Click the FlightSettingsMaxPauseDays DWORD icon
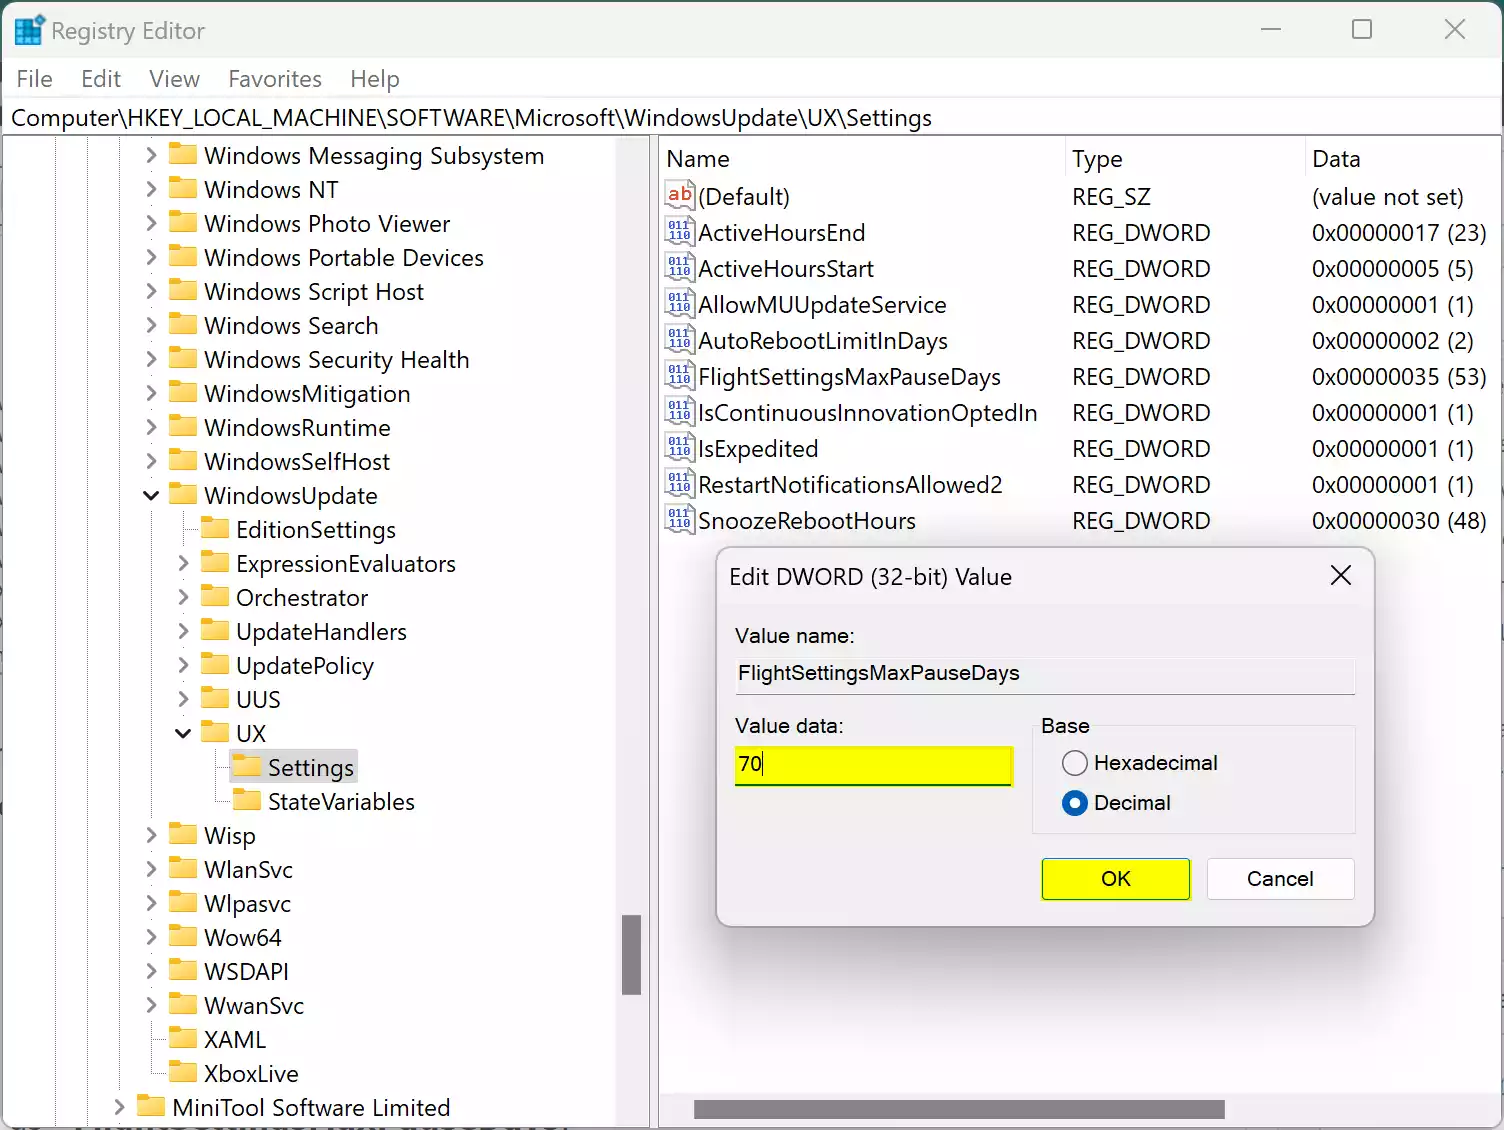1504x1130 pixels. pos(680,376)
